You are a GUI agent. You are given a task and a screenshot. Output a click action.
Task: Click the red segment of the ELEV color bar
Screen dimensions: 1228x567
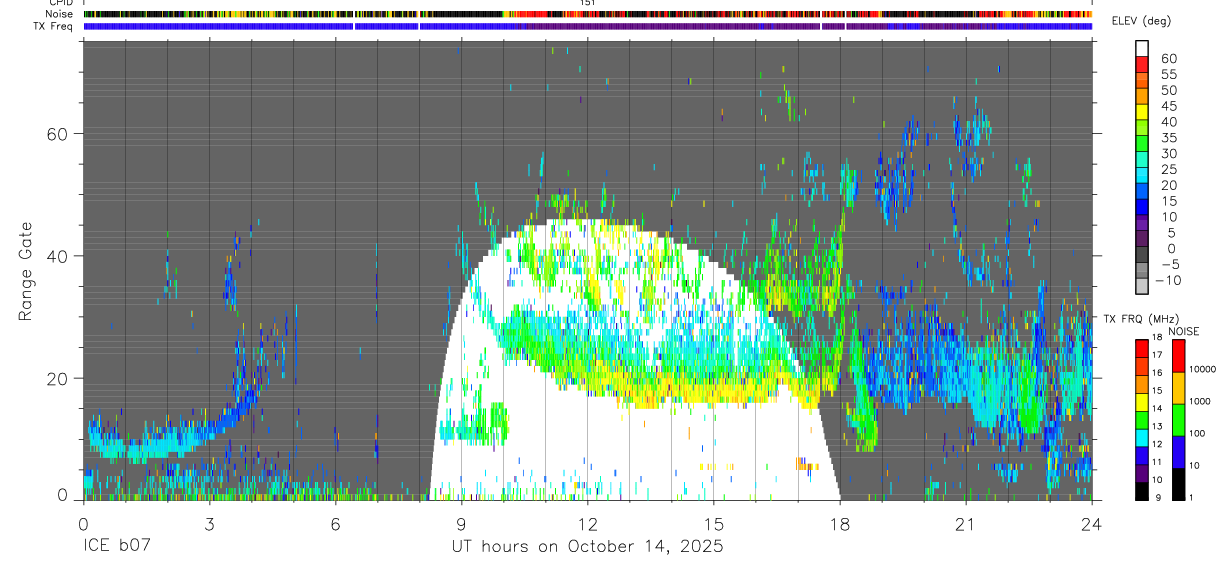1143,65
